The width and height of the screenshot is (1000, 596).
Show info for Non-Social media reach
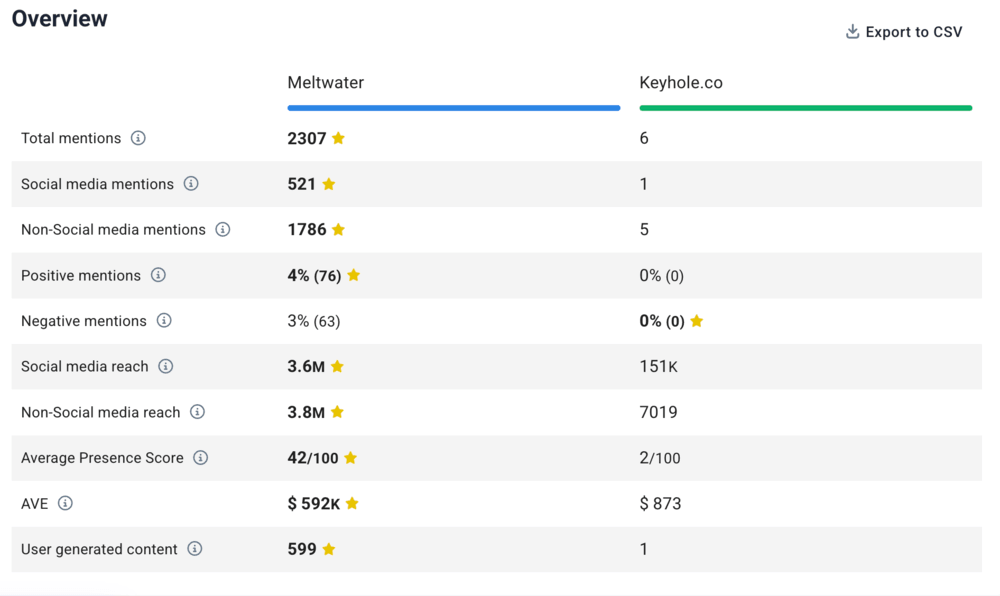point(198,412)
